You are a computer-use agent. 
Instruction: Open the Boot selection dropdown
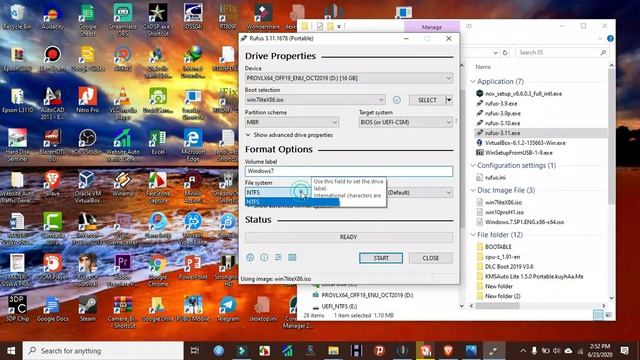coord(315,100)
